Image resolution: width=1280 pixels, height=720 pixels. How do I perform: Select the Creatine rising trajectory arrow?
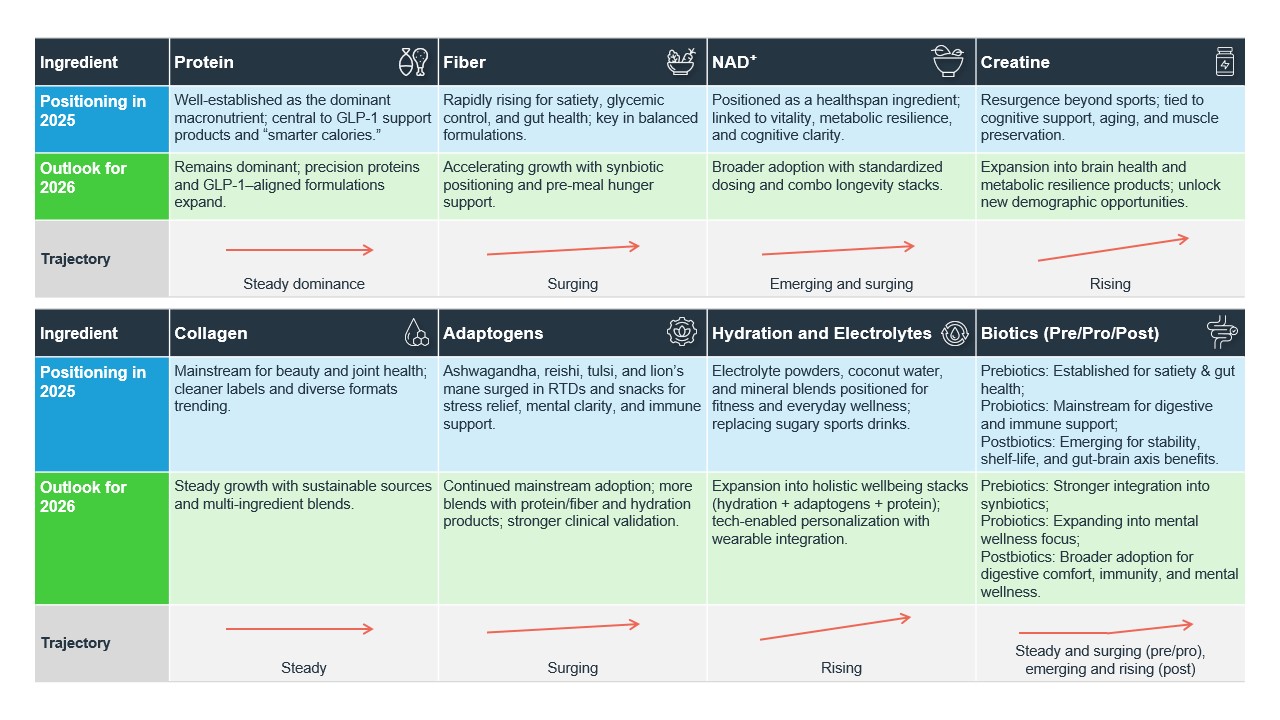(1113, 249)
